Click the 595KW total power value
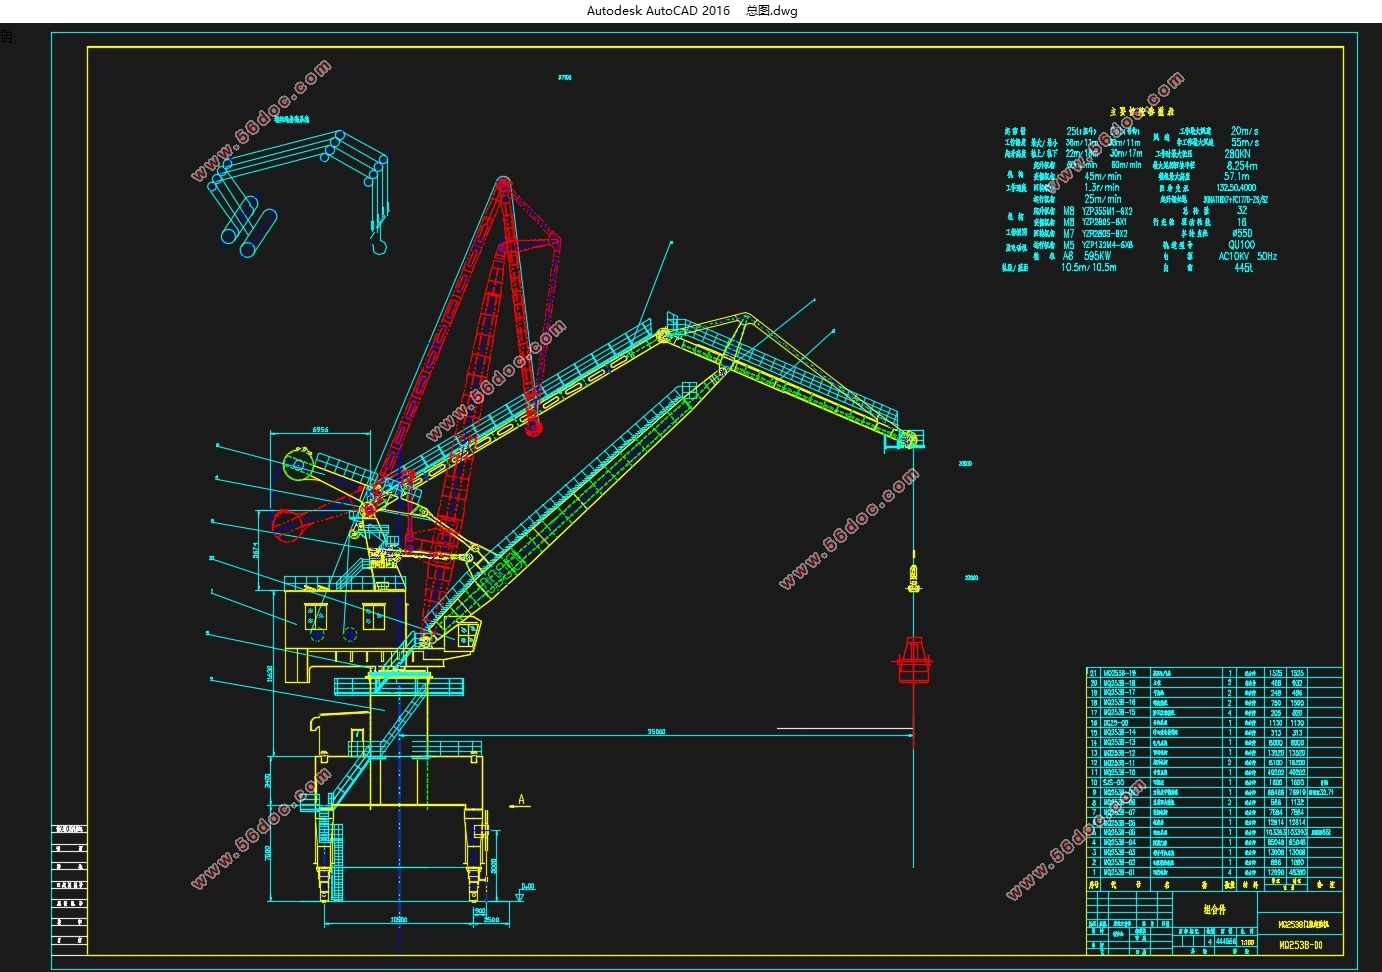 (x=1097, y=256)
